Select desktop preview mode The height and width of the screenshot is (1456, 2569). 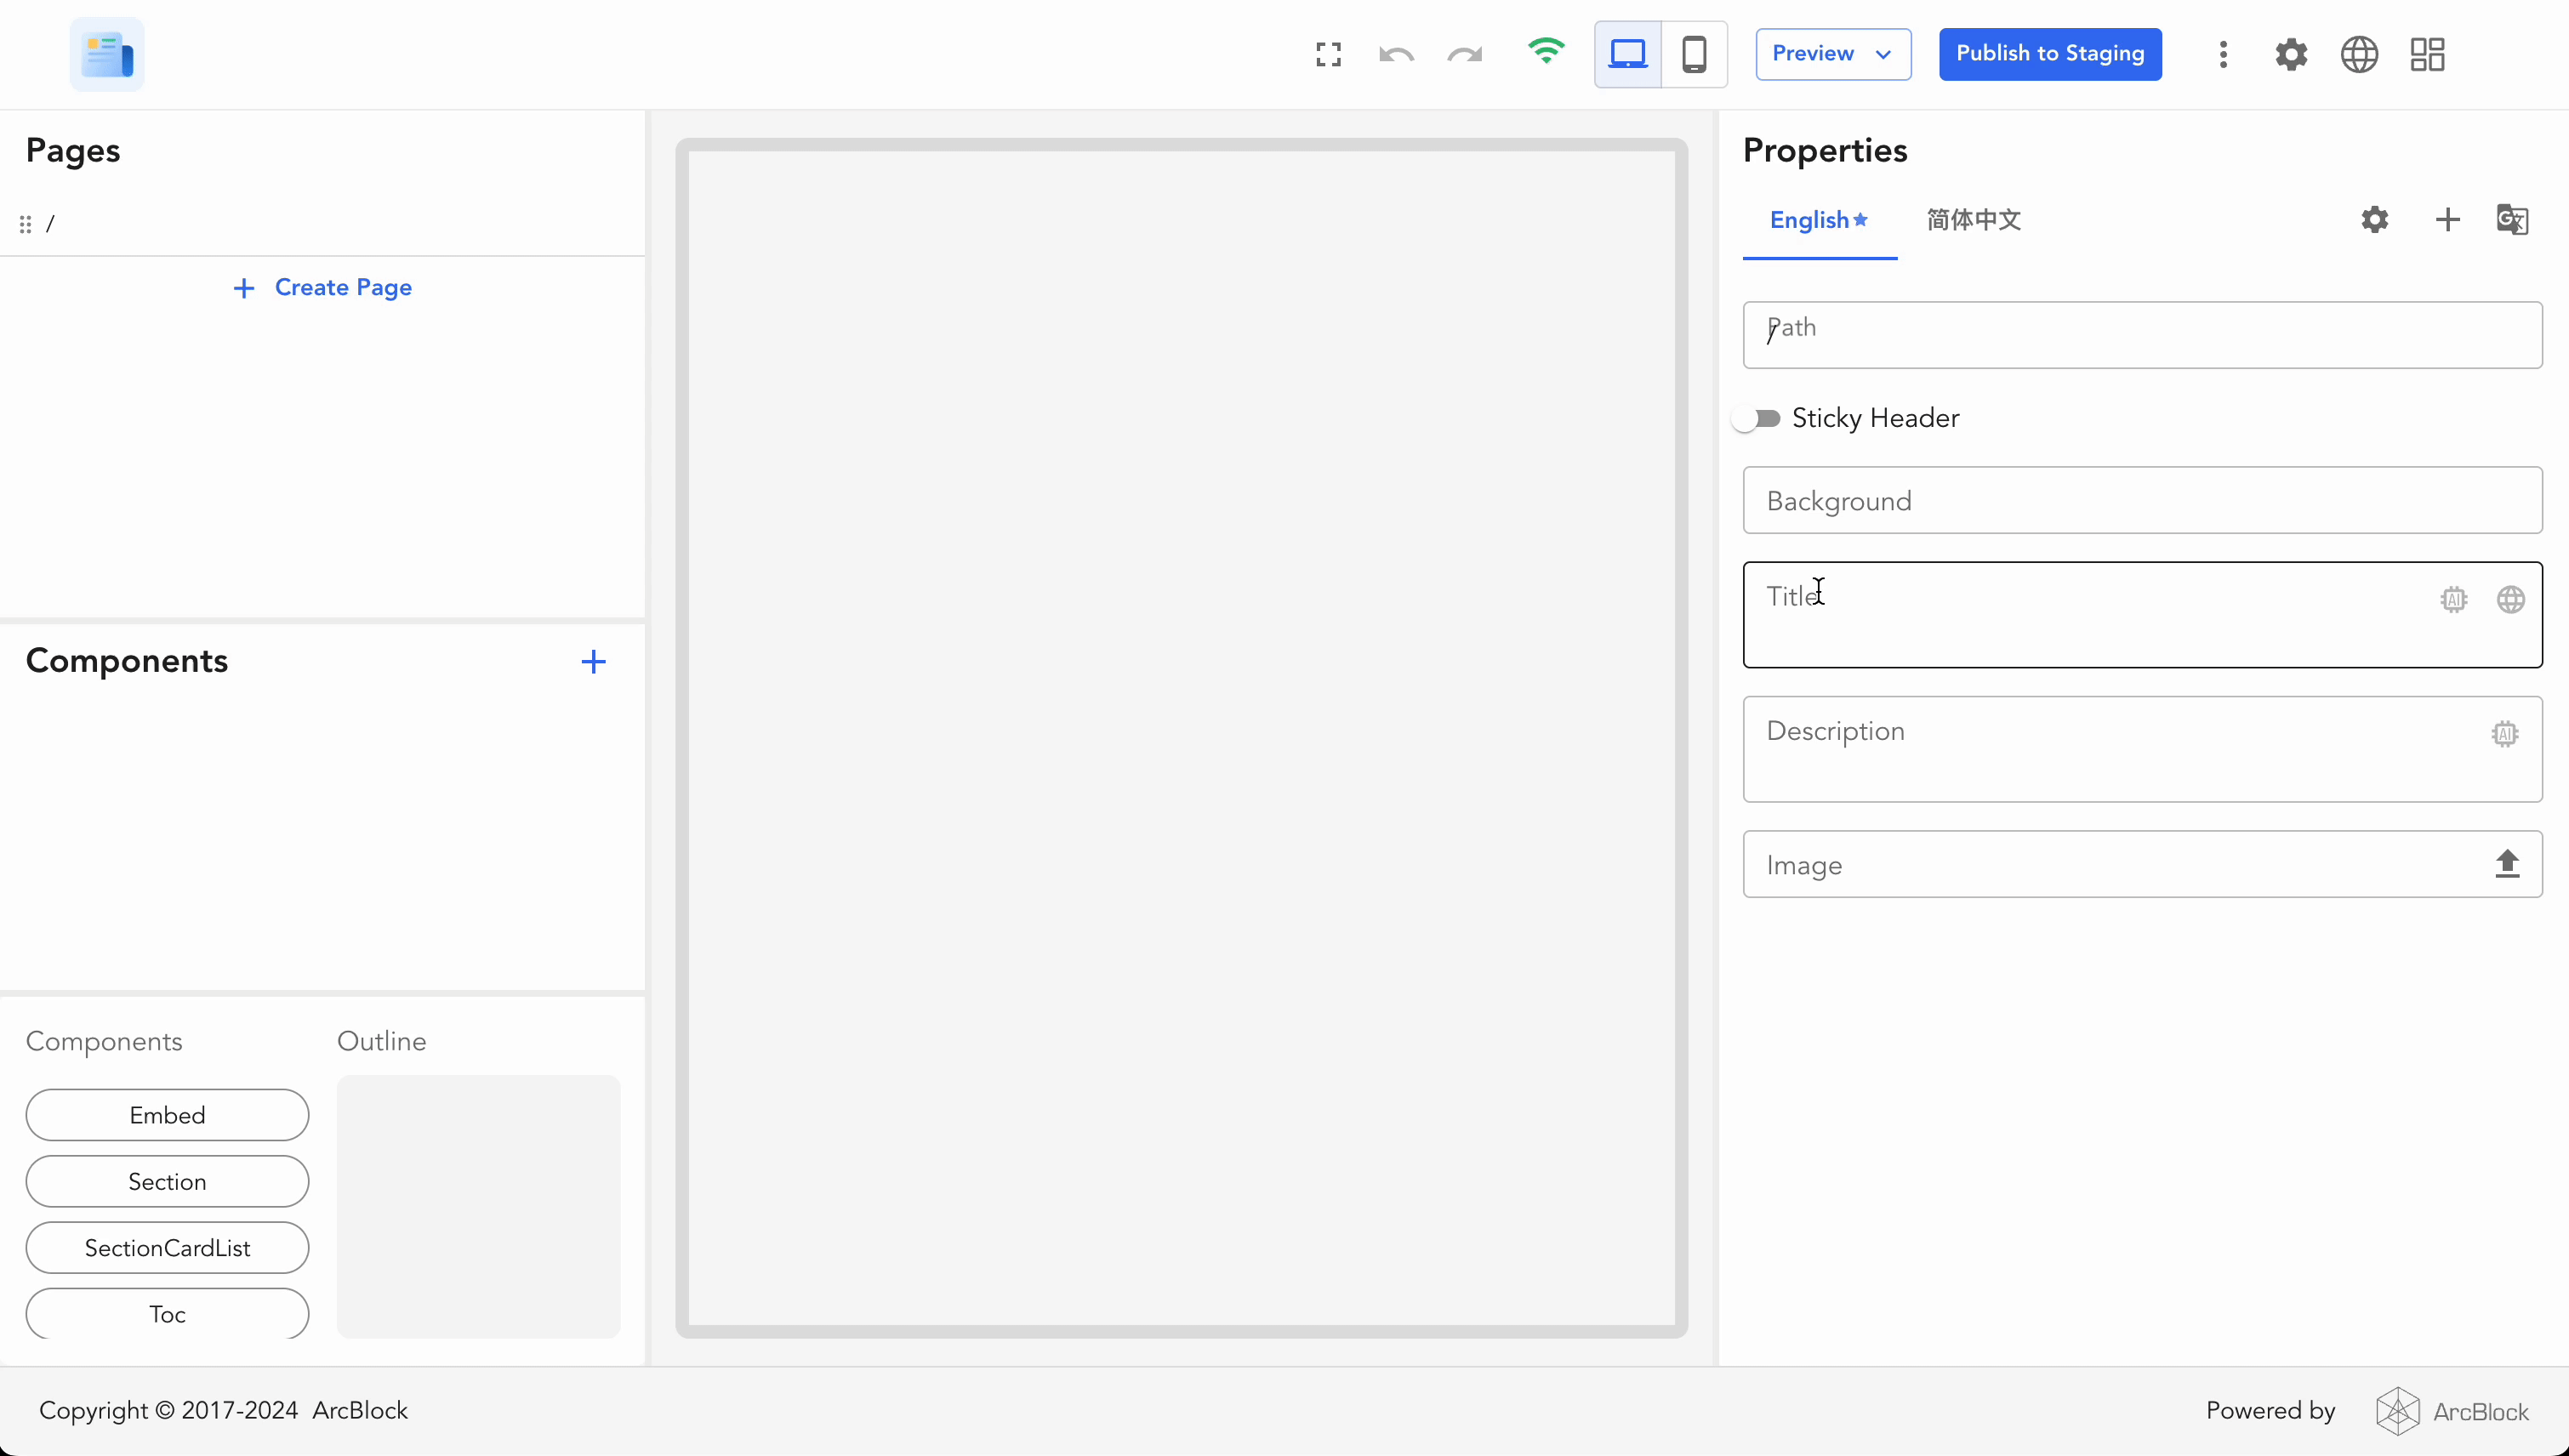tap(1627, 54)
